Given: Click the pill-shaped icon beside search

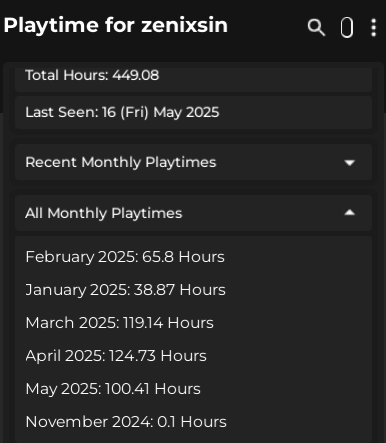Looking at the screenshot, I should [347, 27].
